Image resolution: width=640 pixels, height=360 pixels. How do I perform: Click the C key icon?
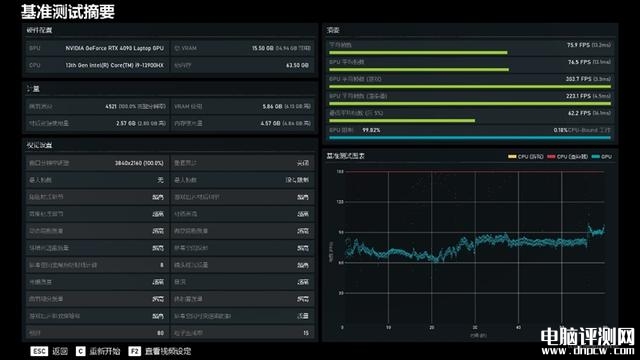pos(81,351)
